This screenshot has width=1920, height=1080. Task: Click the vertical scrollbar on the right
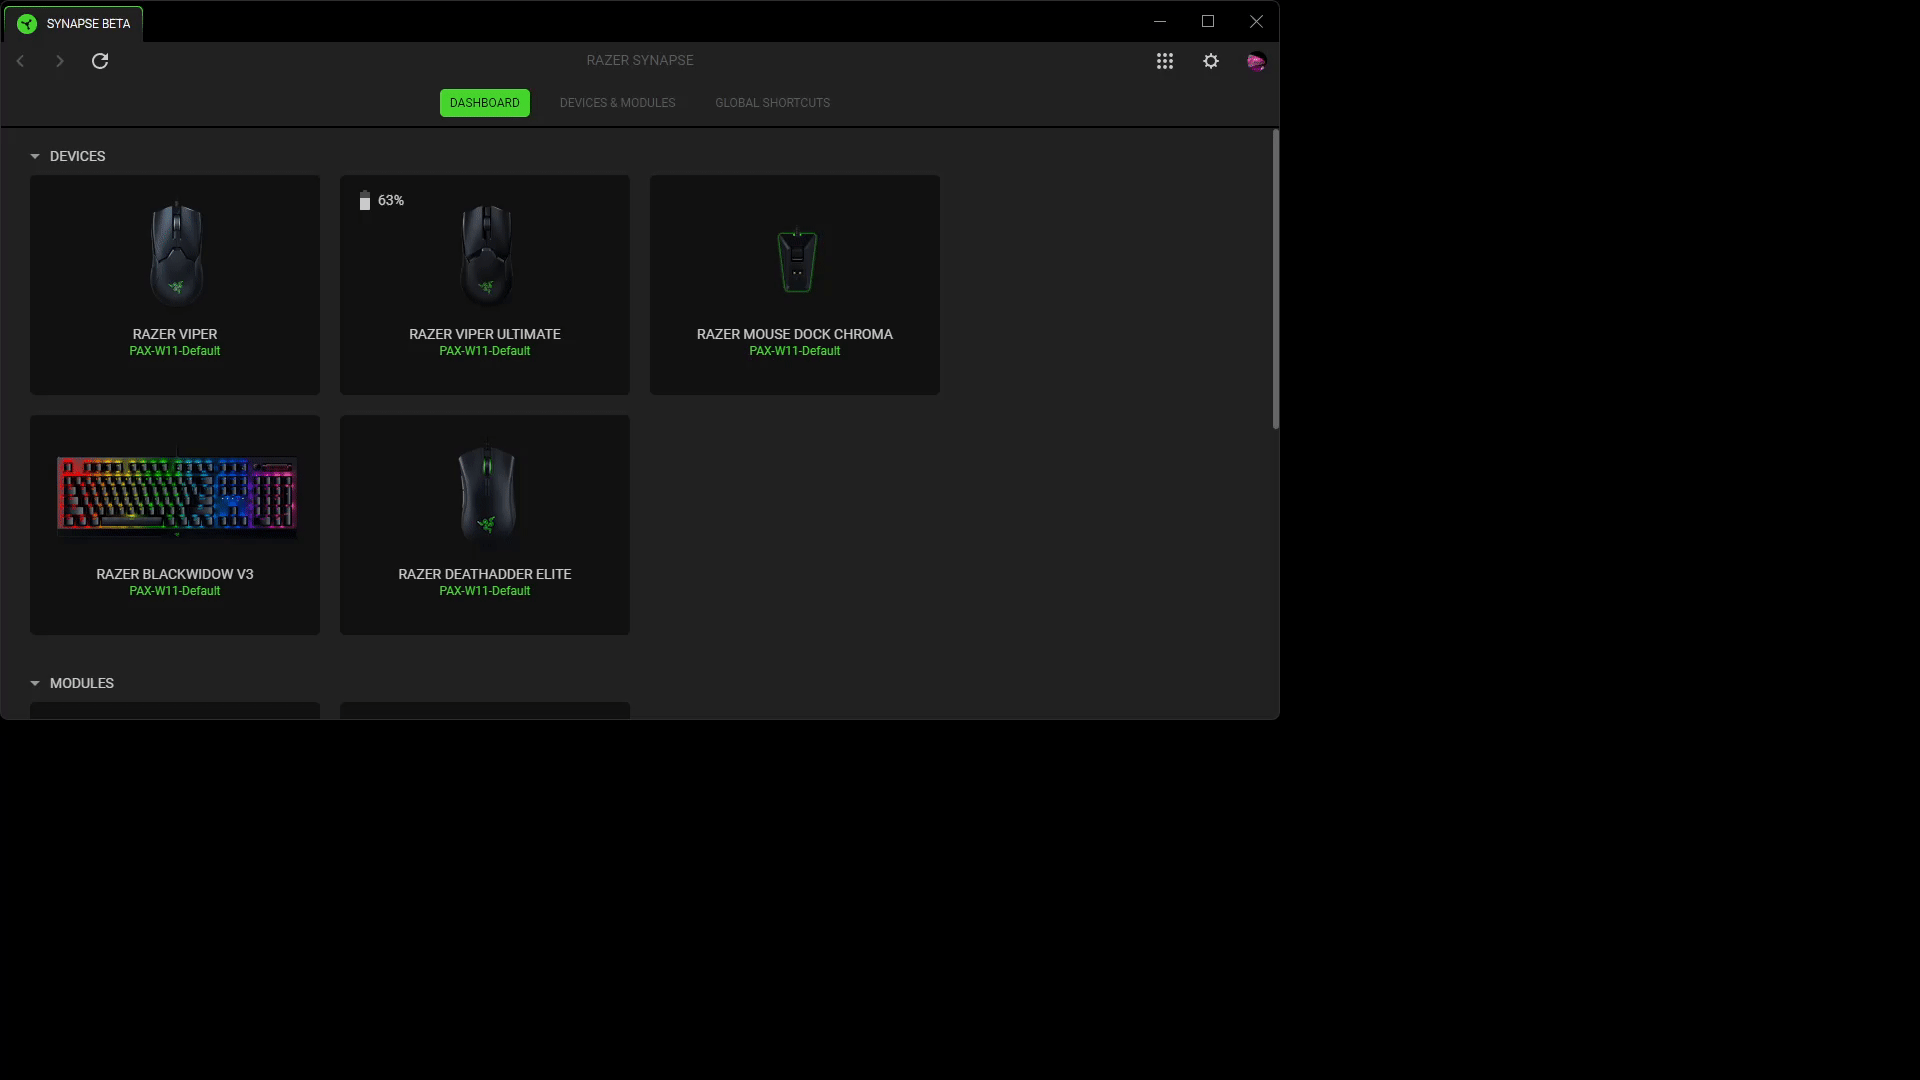click(1275, 280)
